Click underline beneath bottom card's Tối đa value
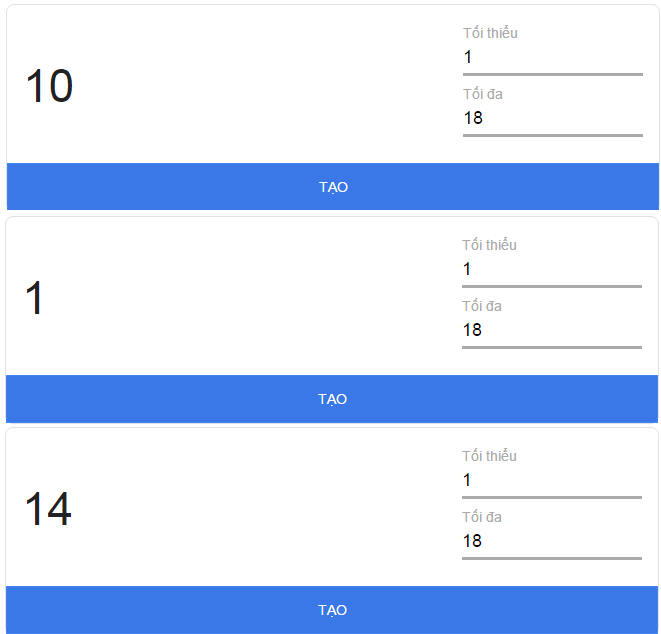This screenshot has width=661, height=634. click(x=551, y=558)
